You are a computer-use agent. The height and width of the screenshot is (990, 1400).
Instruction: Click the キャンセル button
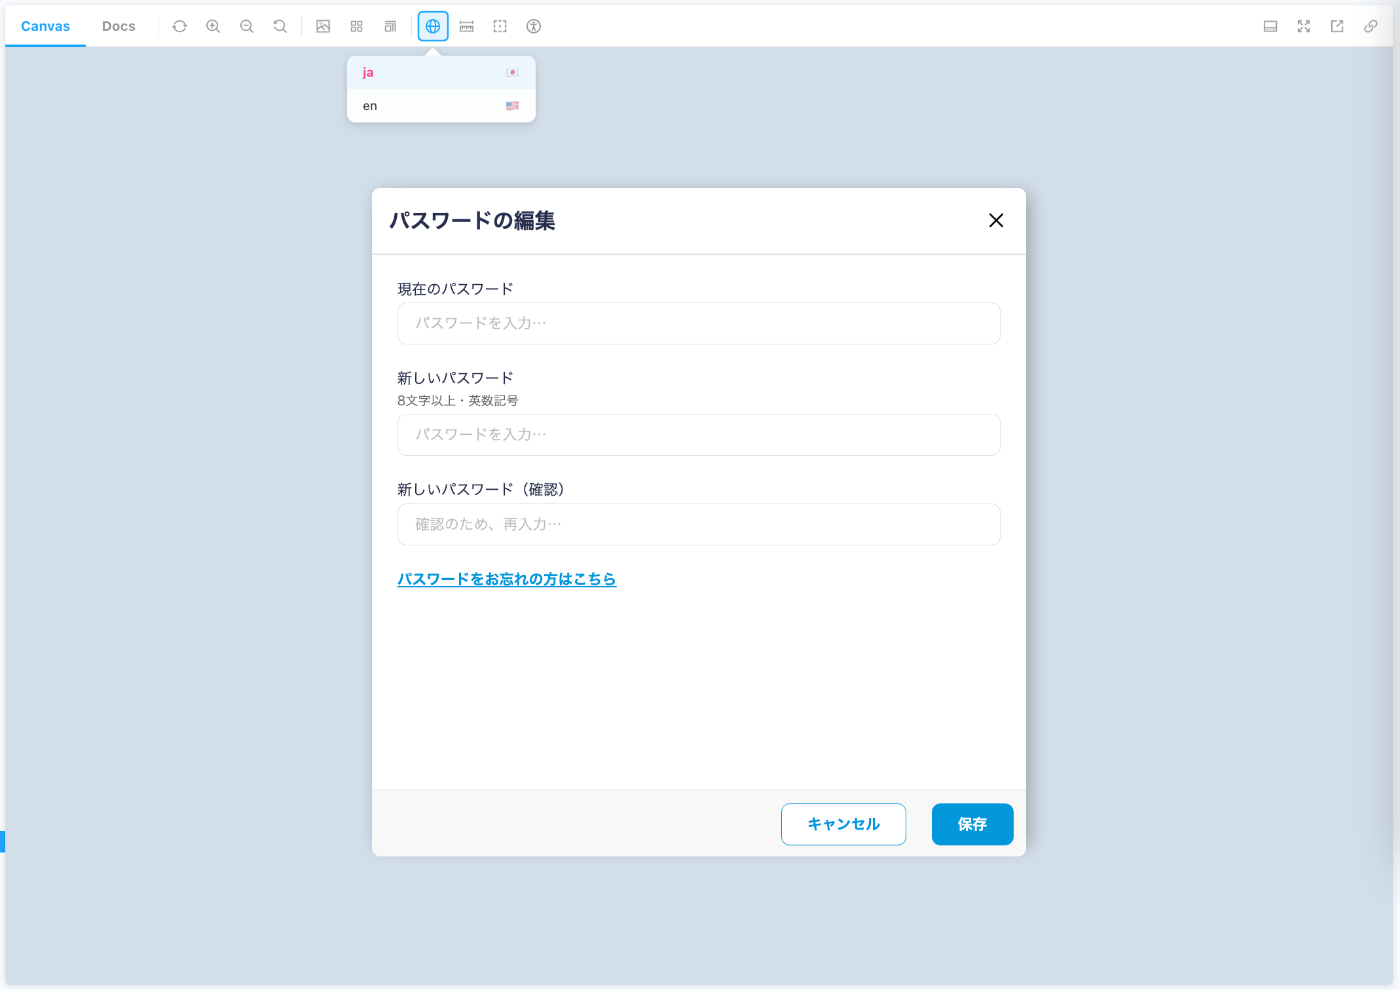844,824
